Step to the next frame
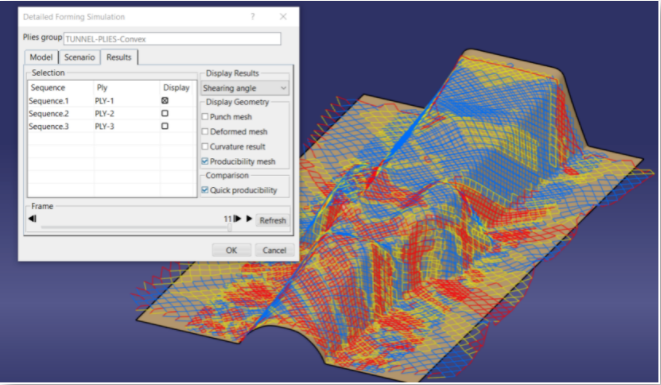Viewport: 661px width, 385px height. [x=238, y=218]
